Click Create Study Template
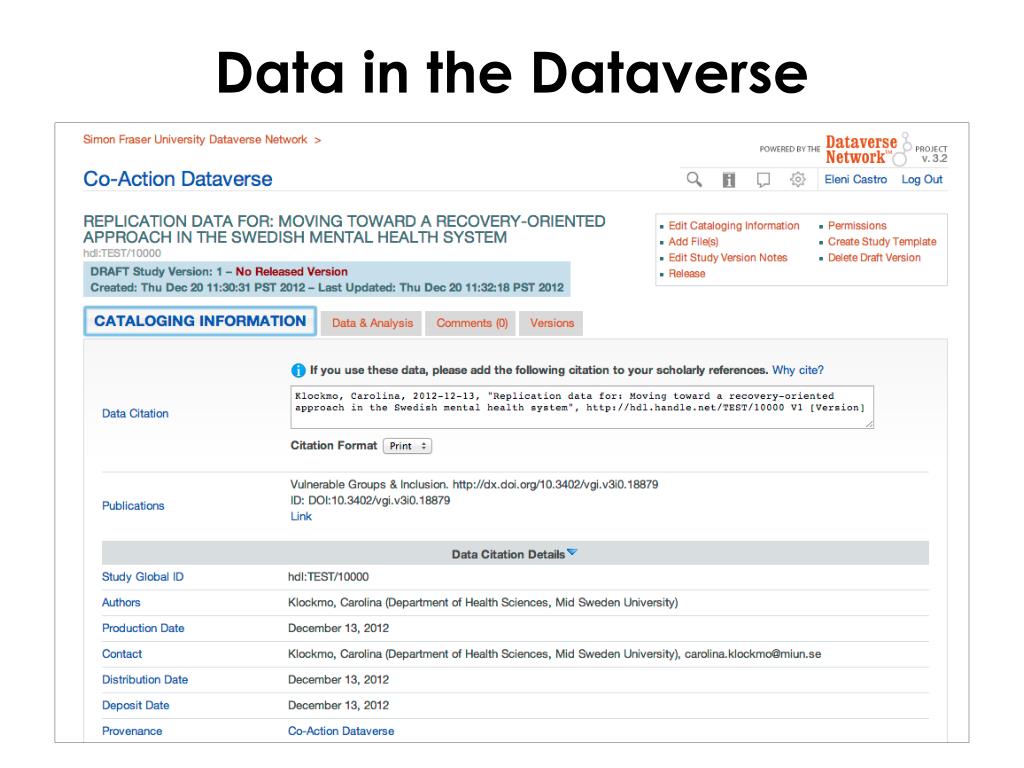1024x768 pixels. [x=882, y=242]
